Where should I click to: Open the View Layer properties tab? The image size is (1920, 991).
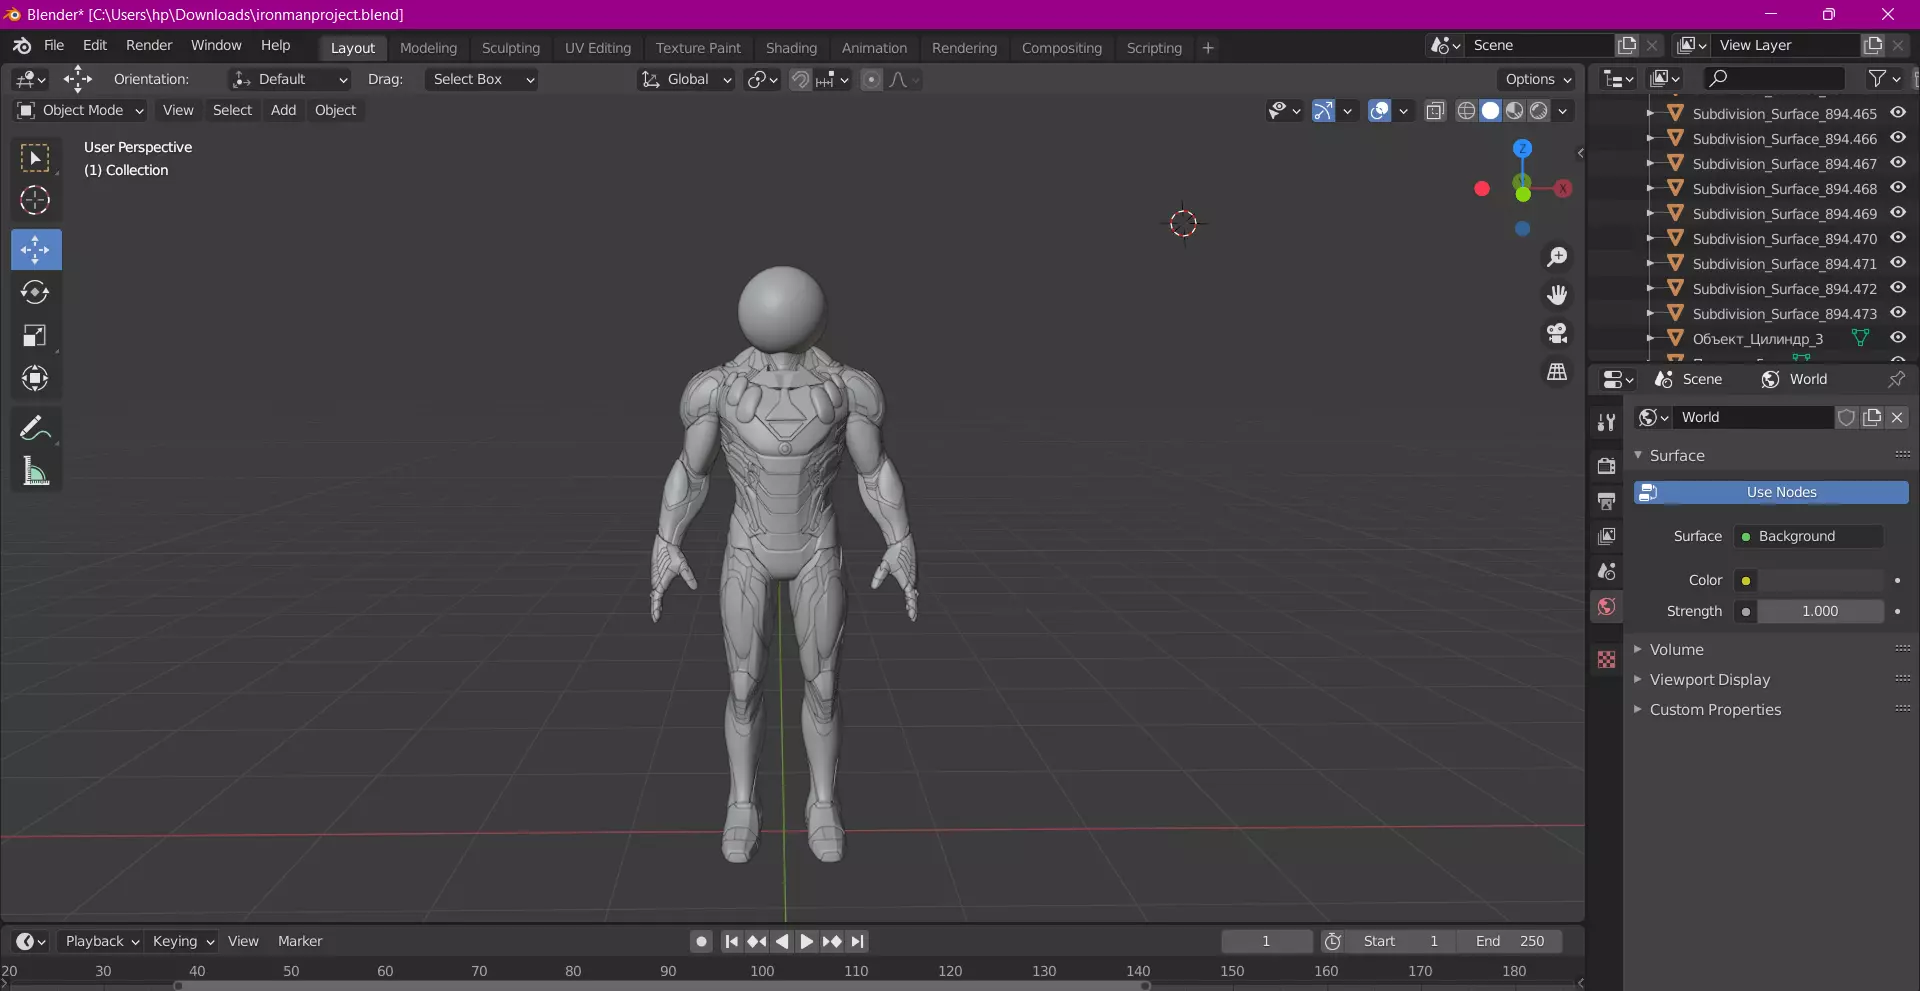click(x=1607, y=536)
